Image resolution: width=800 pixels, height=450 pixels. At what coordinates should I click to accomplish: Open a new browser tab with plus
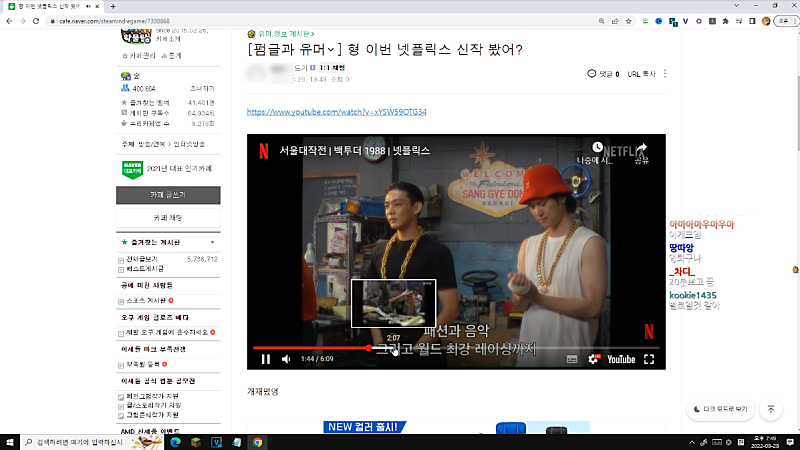(113, 7)
